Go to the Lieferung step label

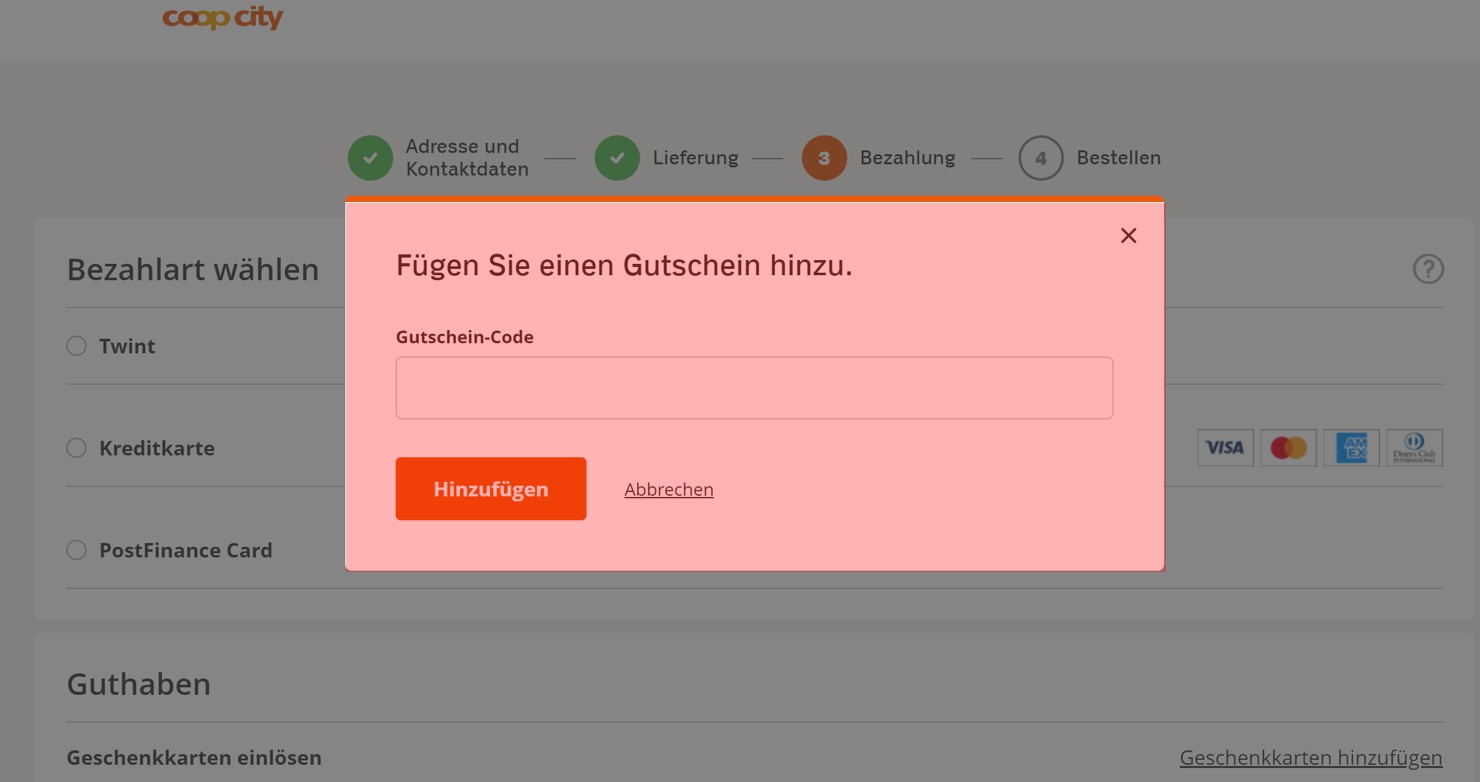click(695, 158)
